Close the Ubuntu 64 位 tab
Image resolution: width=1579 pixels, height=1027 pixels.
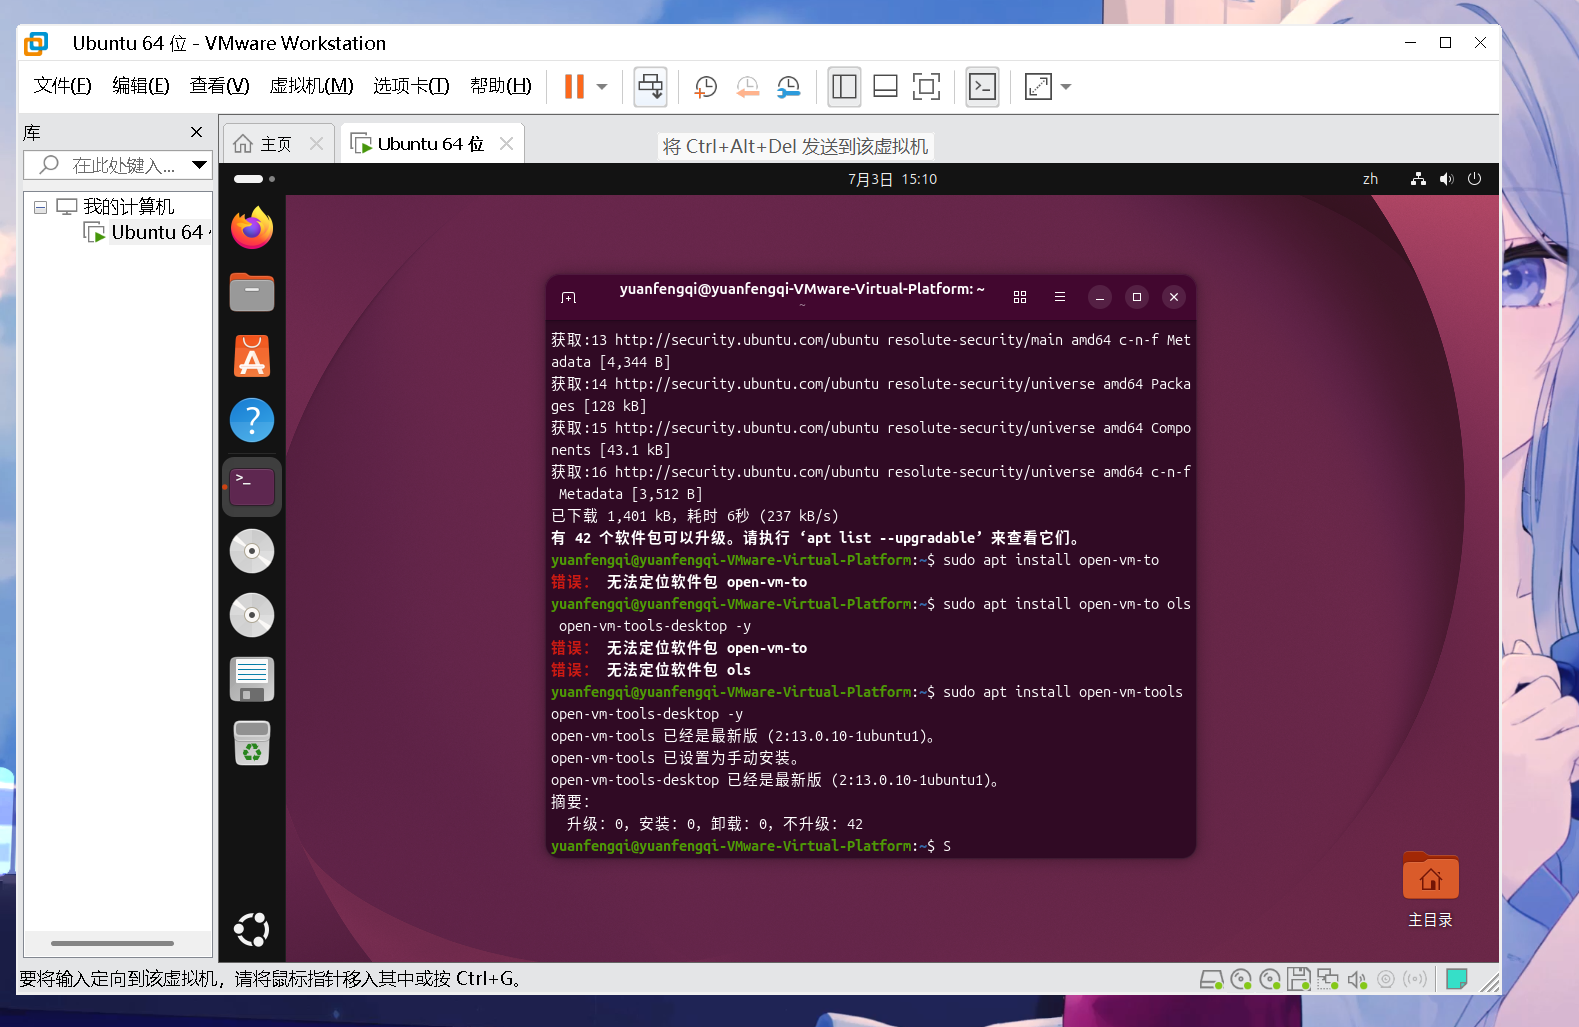pyautogui.click(x=506, y=144)
